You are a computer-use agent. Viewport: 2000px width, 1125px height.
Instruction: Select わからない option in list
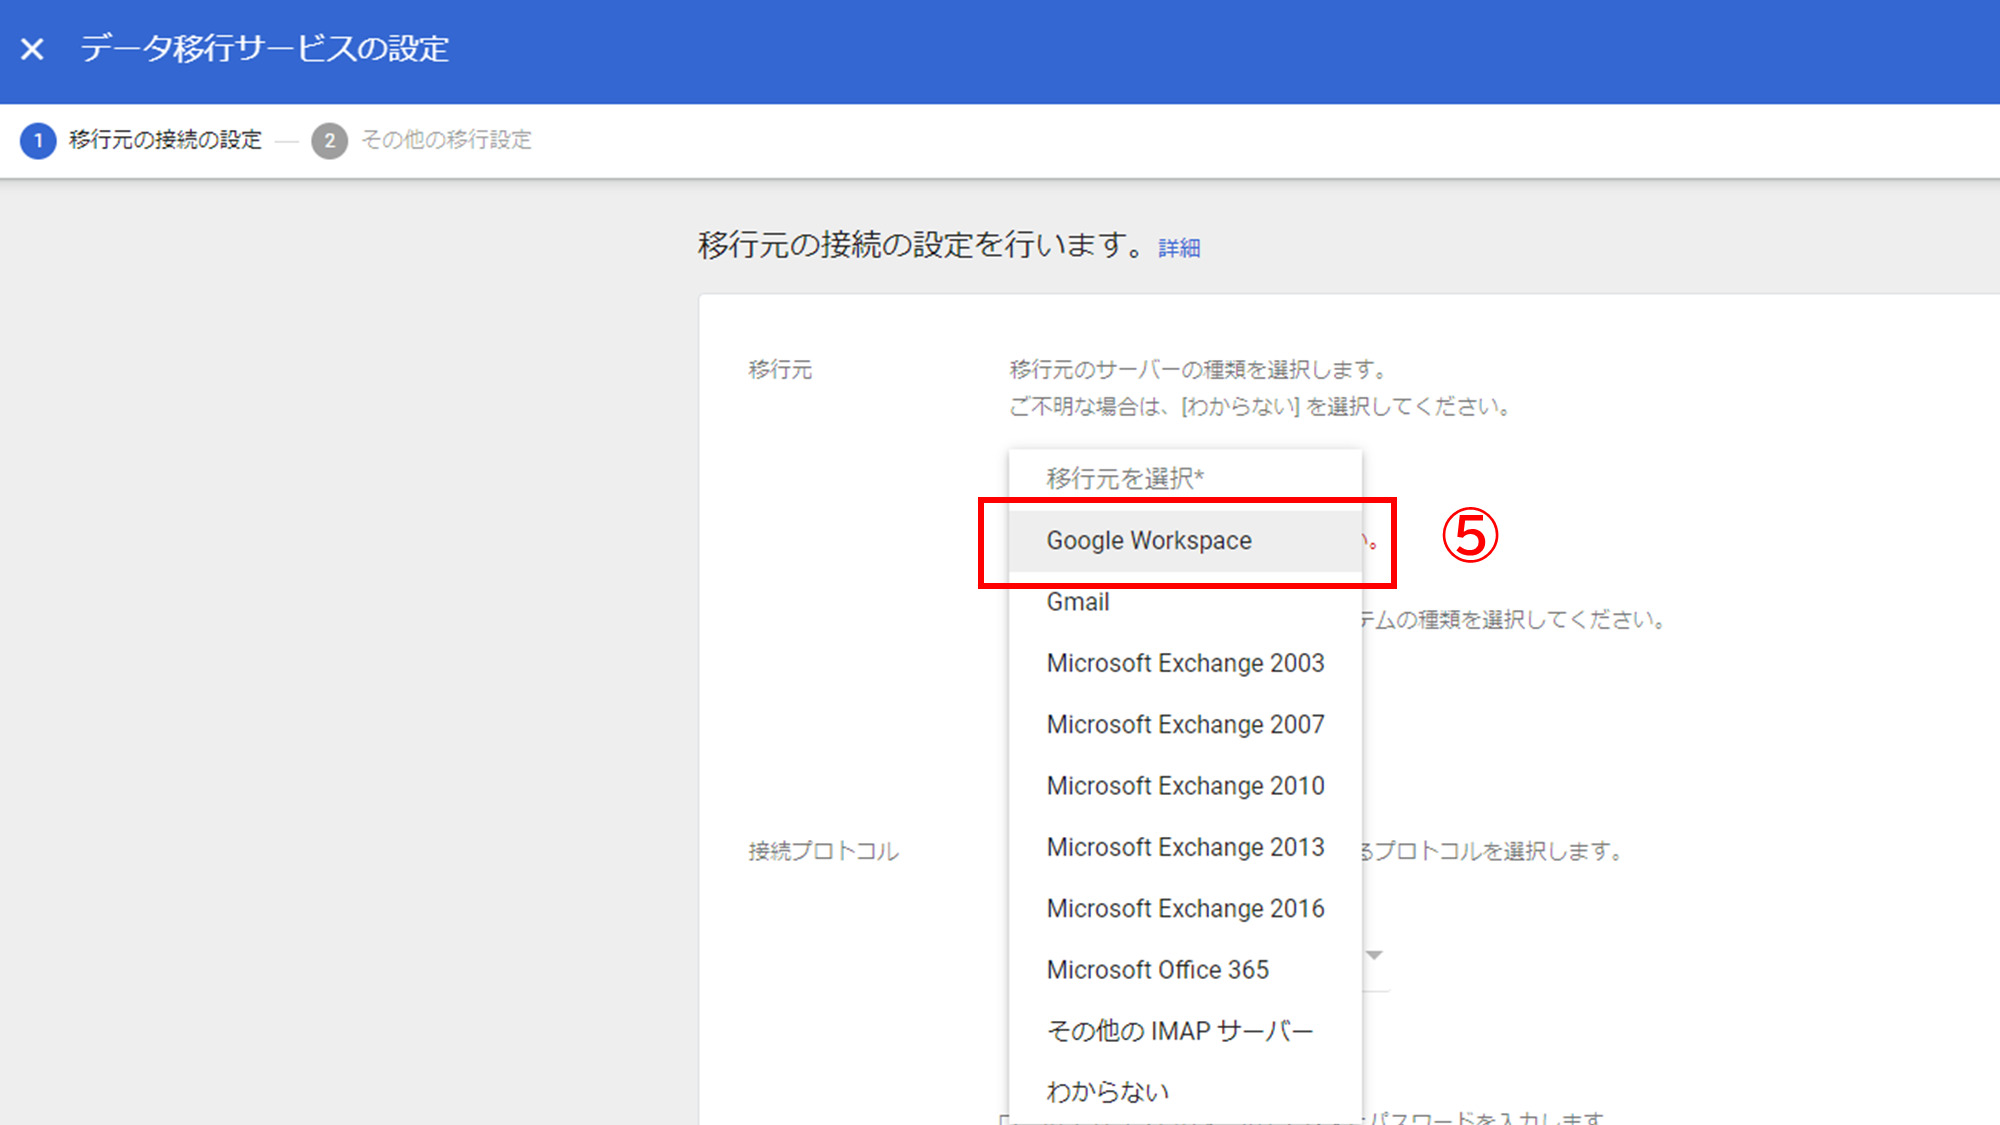(x=1185, y=1092)
